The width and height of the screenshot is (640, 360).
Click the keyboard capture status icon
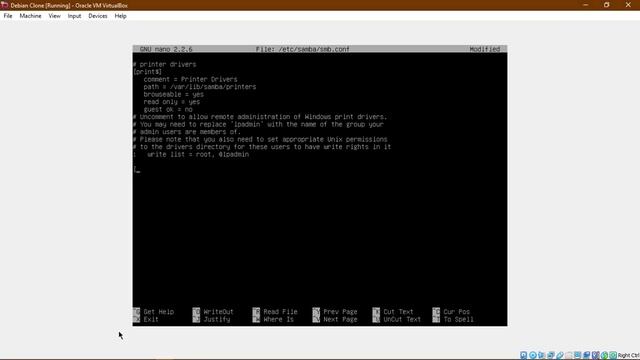coord(613,355)
